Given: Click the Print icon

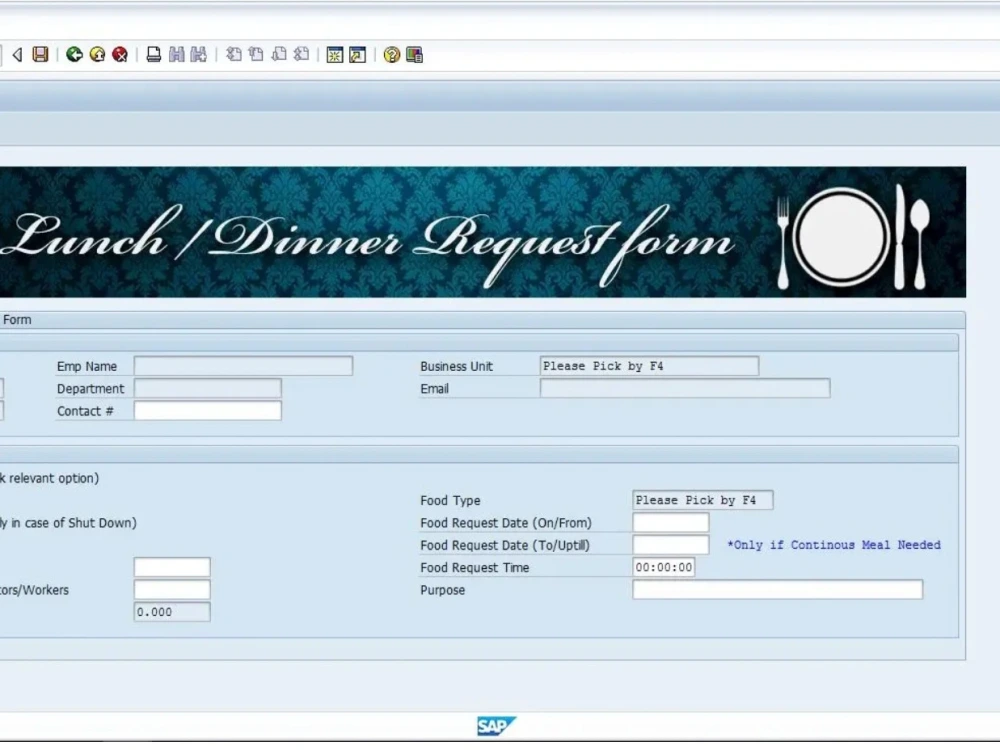Looking at the screenshot, I should coord(154,55).
